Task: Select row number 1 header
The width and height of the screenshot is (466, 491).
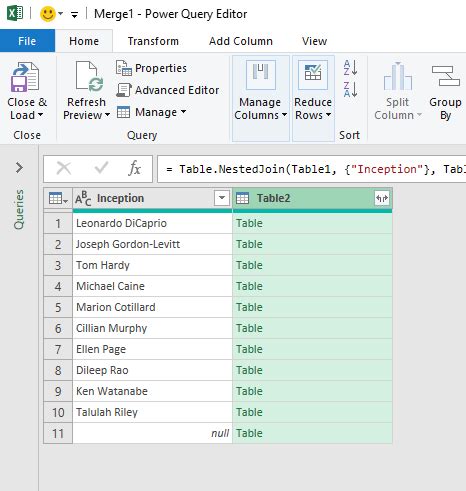Action: tap(58, 223)
